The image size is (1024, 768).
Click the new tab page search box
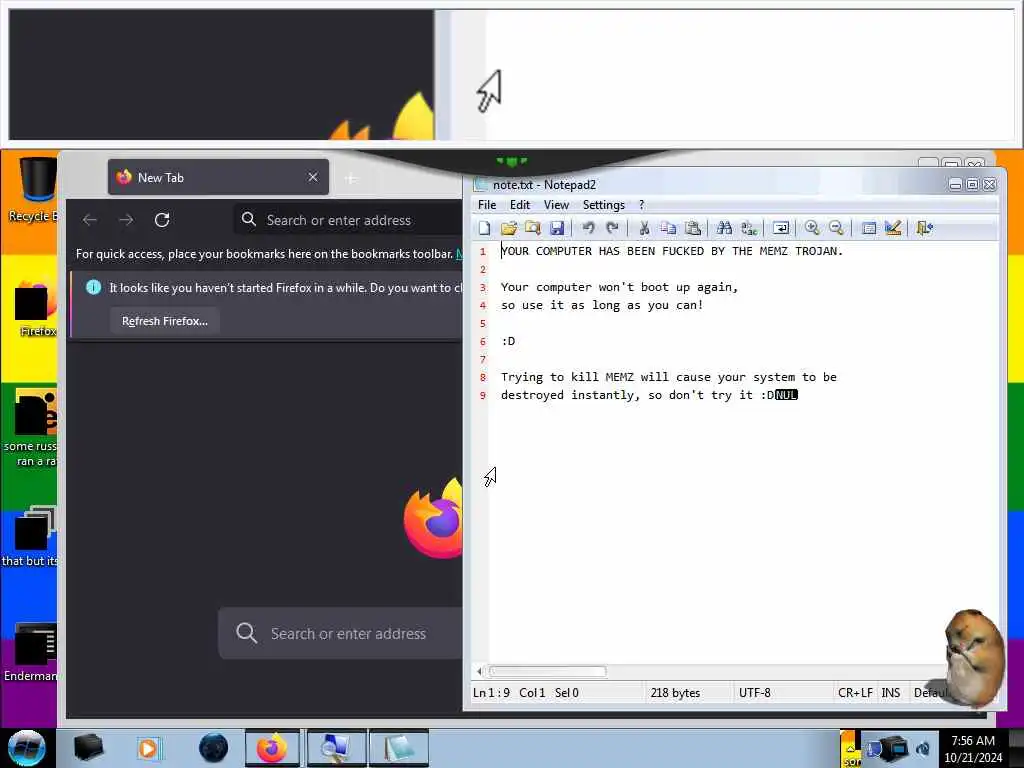pos(340,633)
